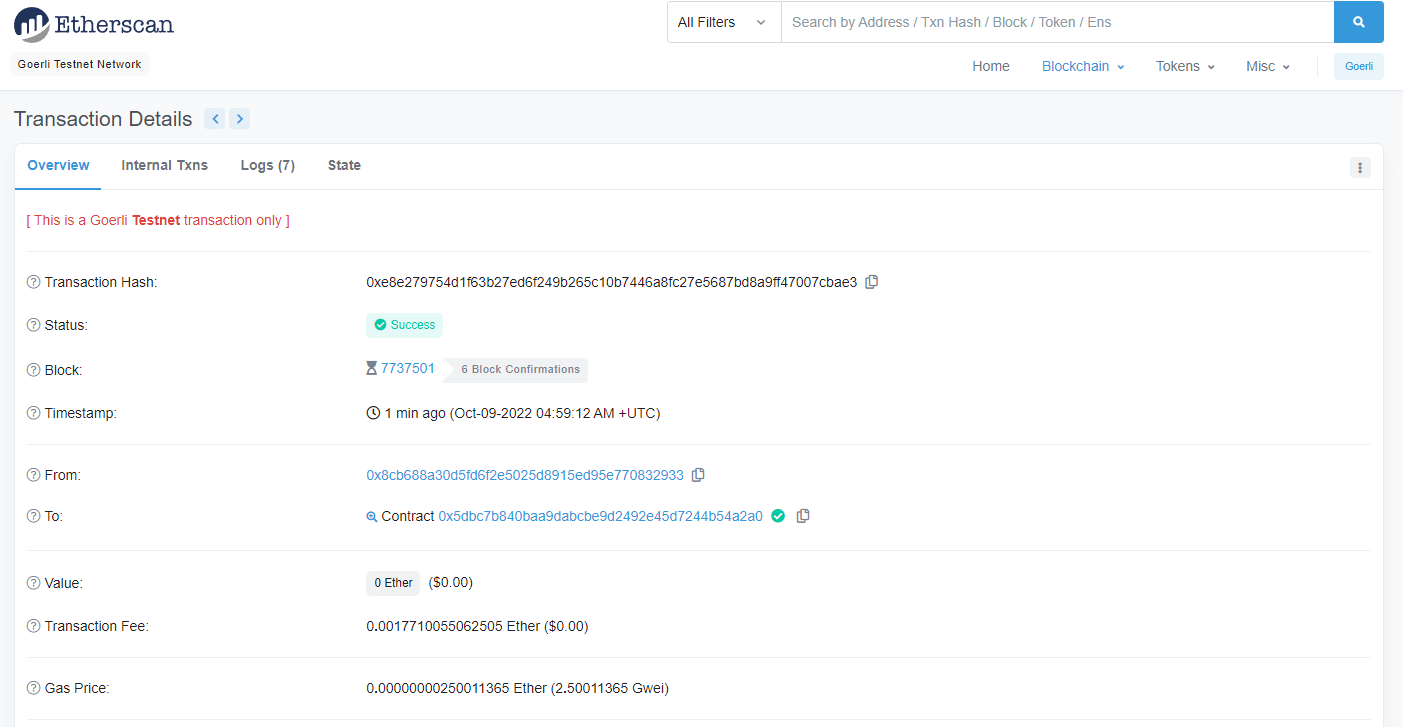Click the 0 Ether value badge
1403x727 pixels.
point(393,583)
